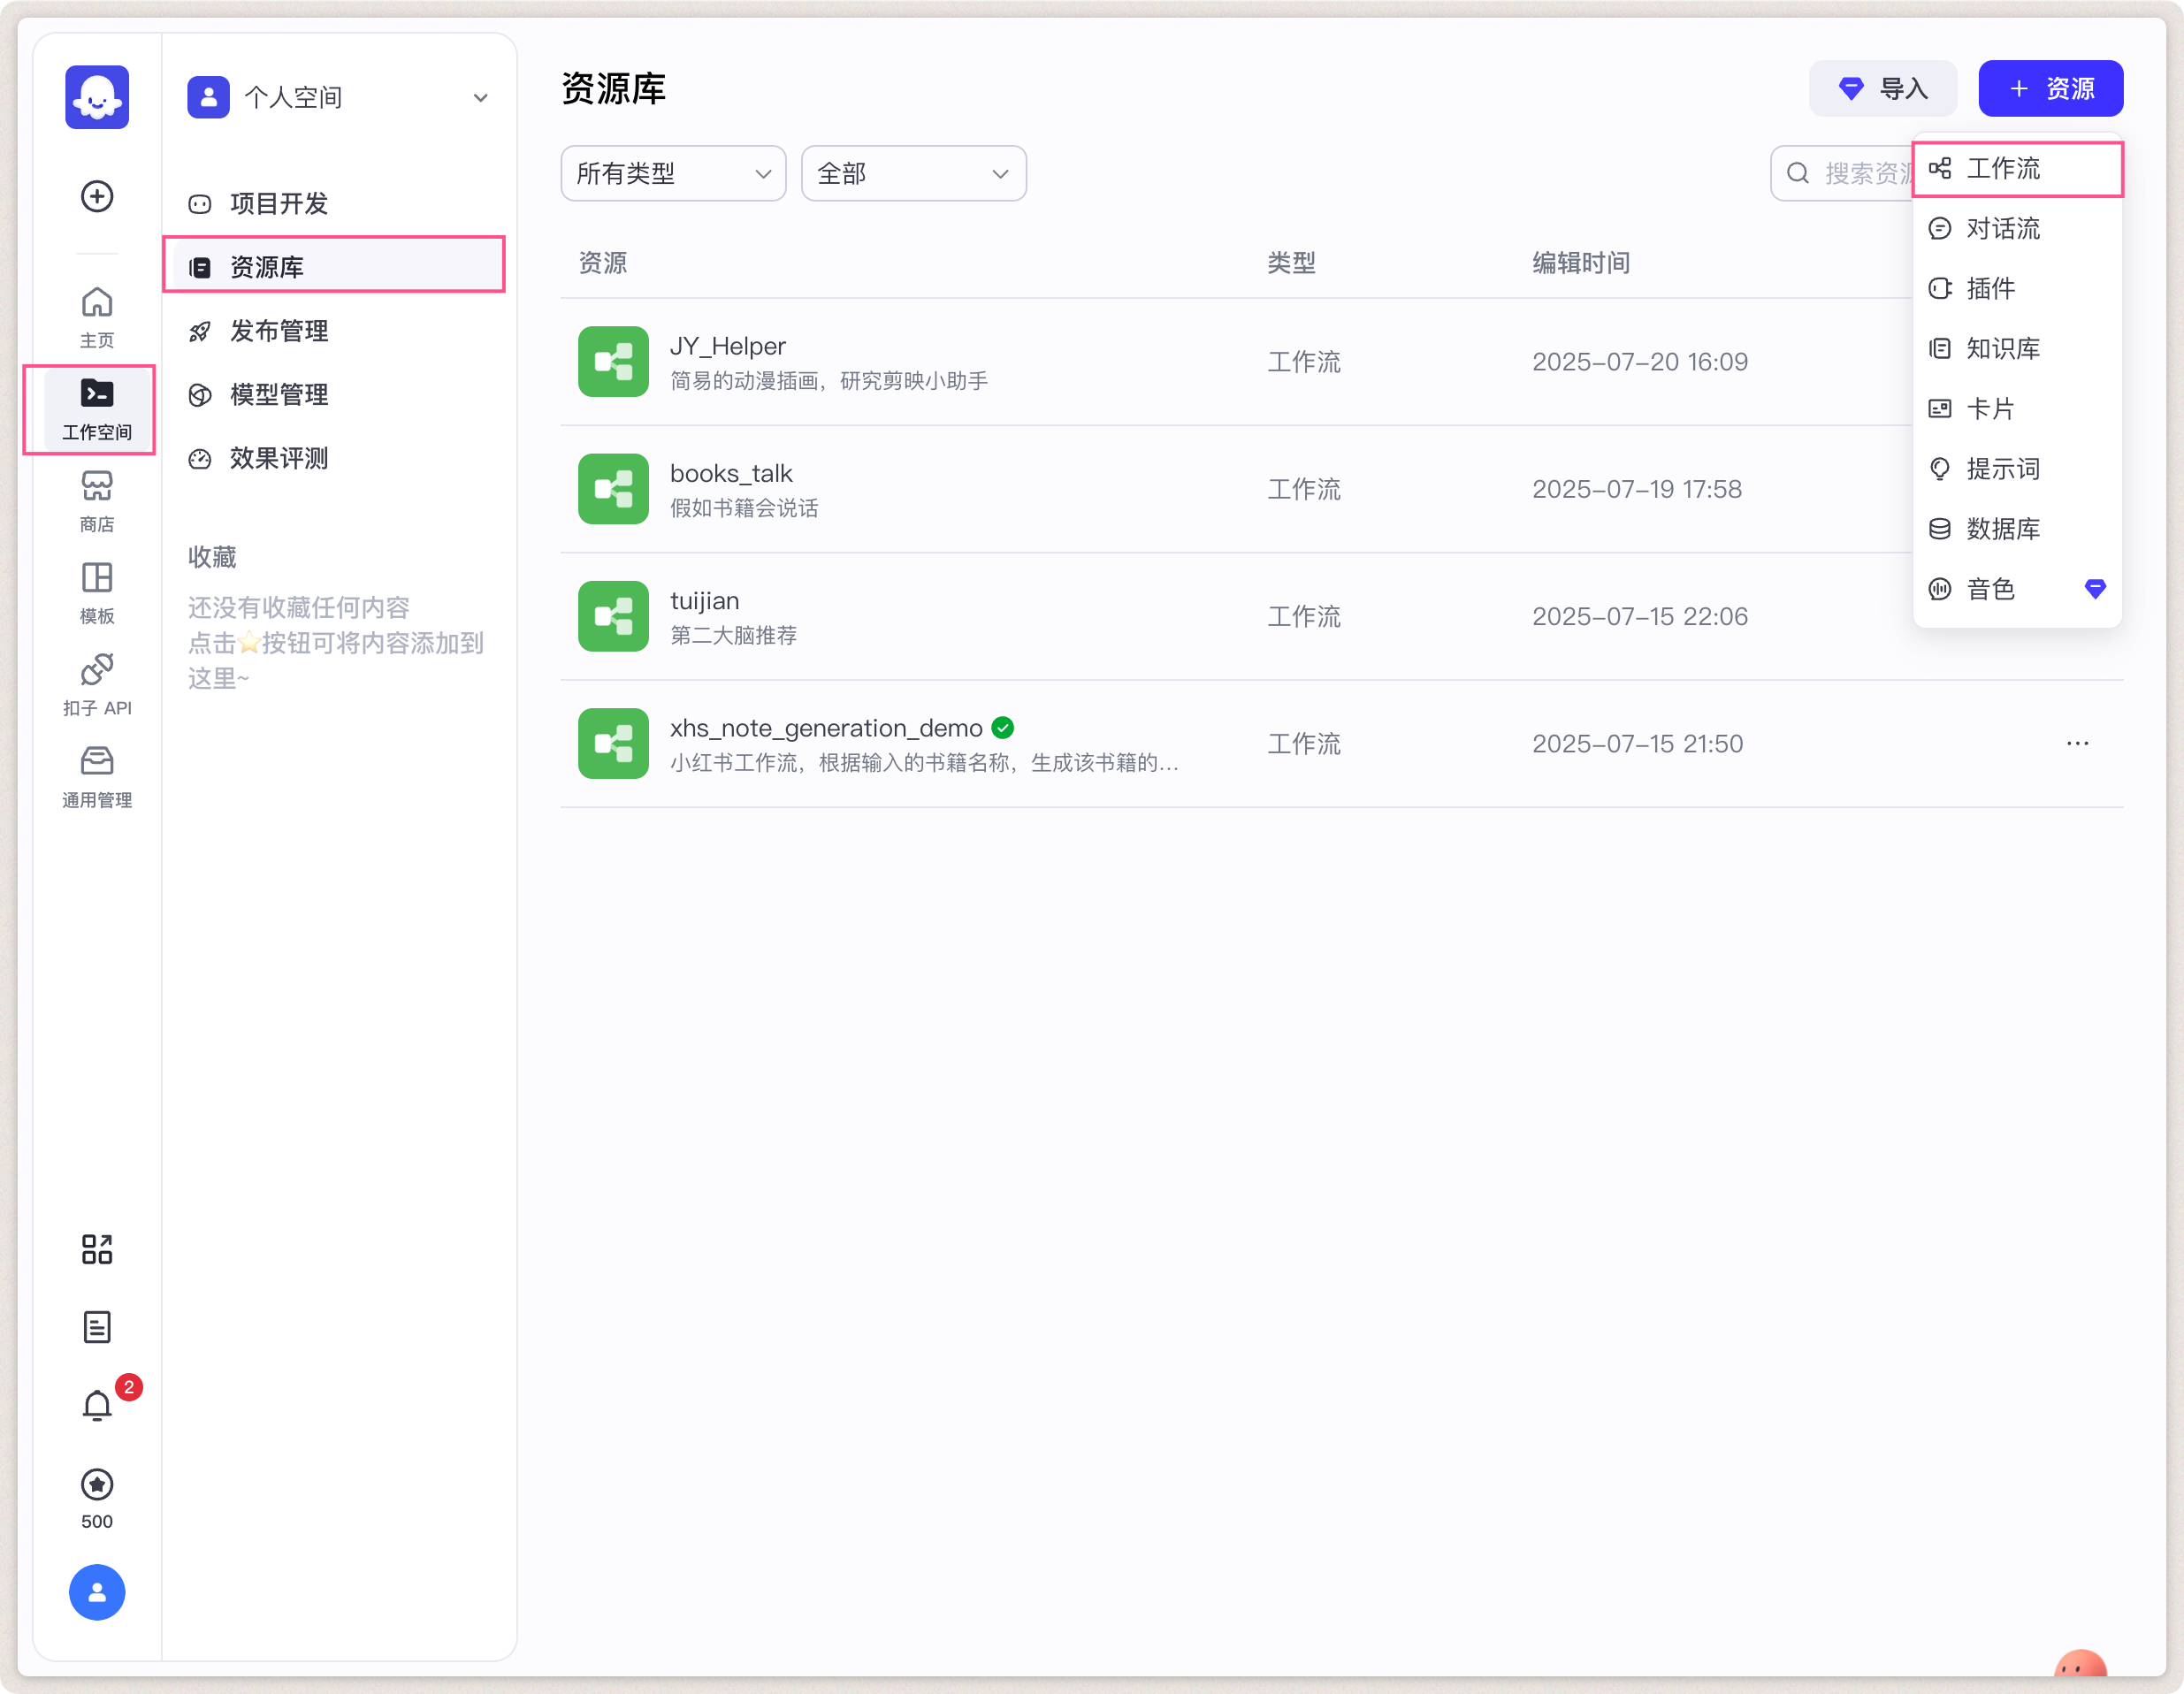Click the Coze logo at top left
This screenshot has width=2184, height=1694.
96,97
